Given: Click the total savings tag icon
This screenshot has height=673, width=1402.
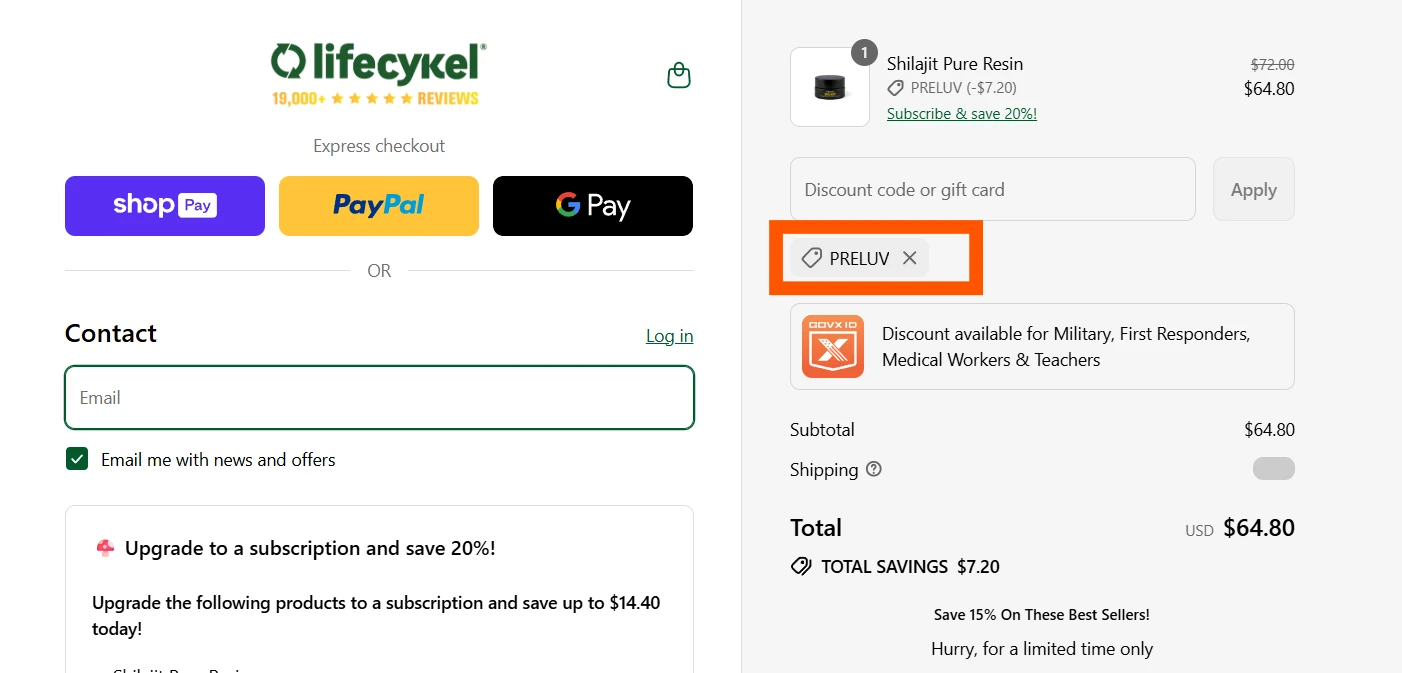Looking at the screenshot, I should click(801, 567).
